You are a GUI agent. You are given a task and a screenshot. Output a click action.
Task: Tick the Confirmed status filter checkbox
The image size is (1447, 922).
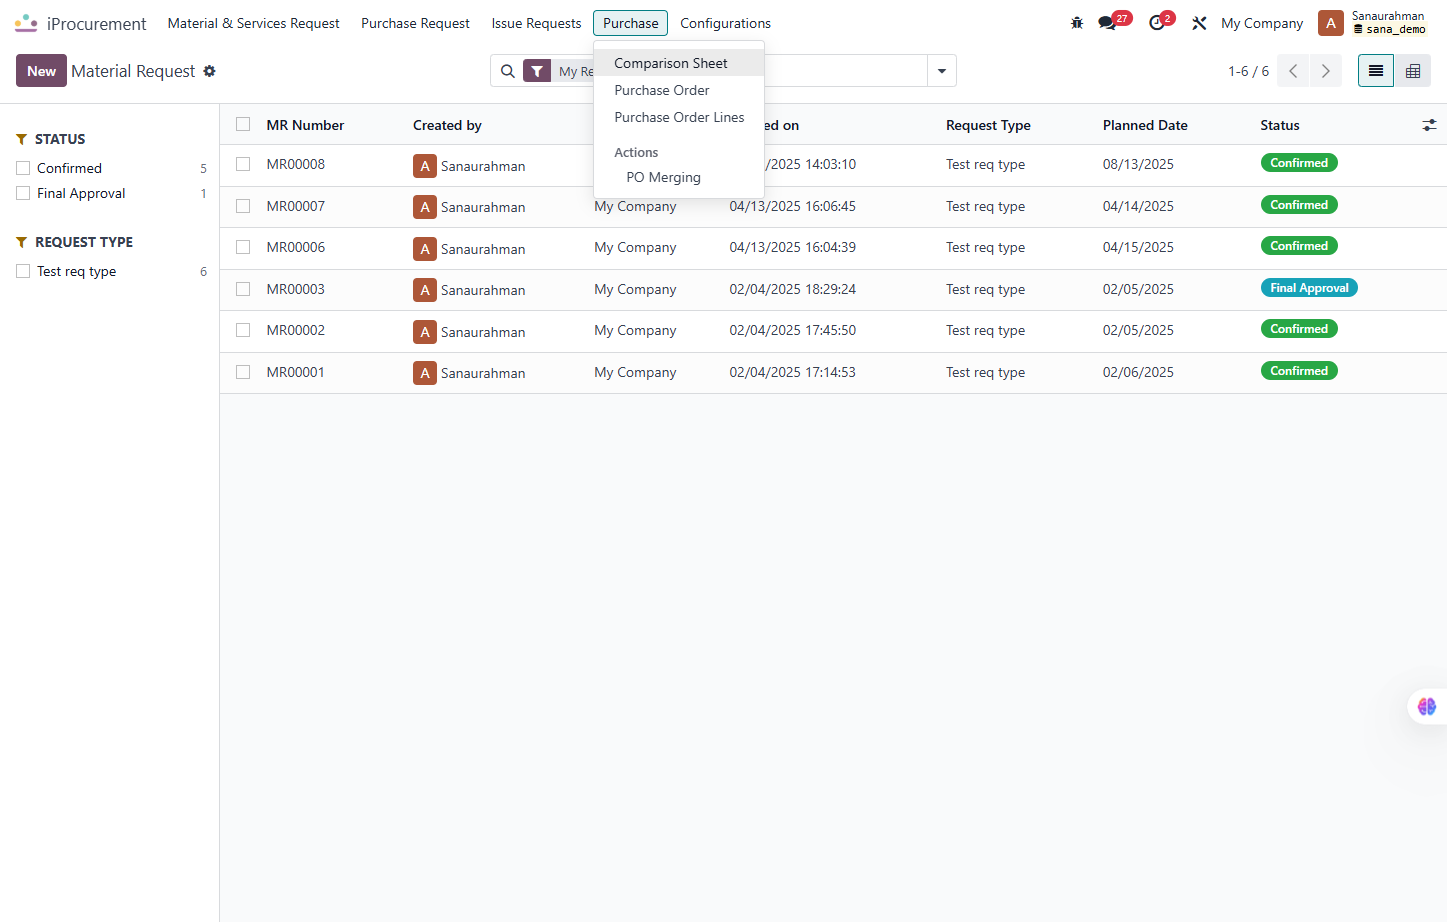pyautogui.click(x=23, y=168)
